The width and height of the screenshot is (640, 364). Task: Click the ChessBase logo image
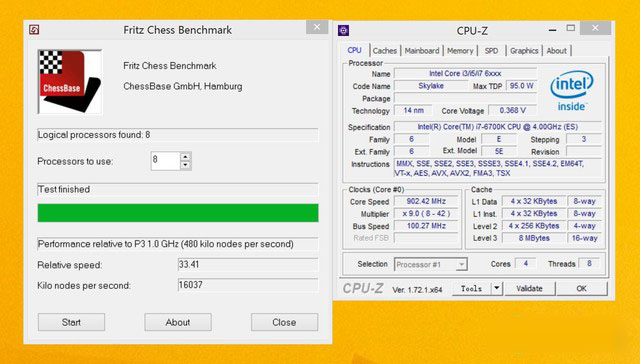(x=70, y=82)
